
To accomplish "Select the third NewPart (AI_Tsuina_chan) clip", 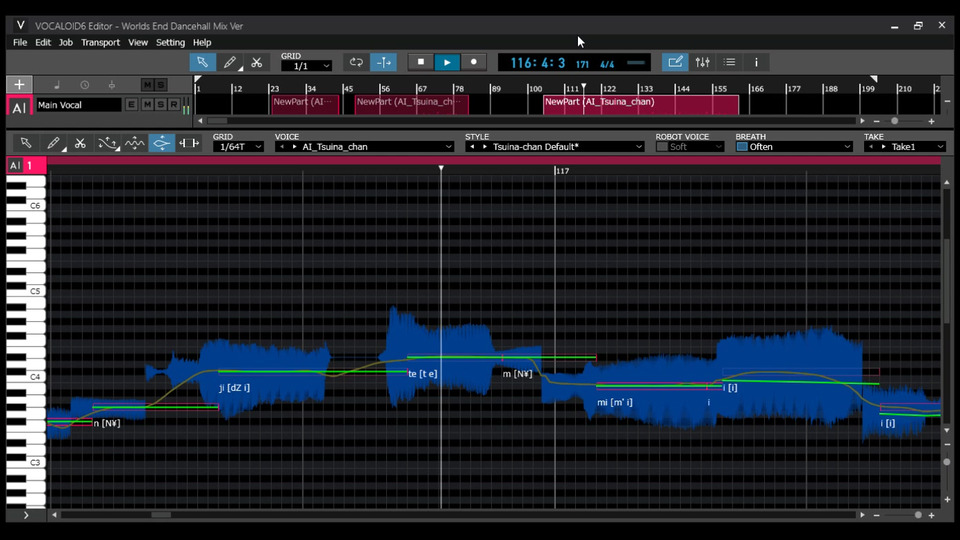I will click(x=640, y=105).
